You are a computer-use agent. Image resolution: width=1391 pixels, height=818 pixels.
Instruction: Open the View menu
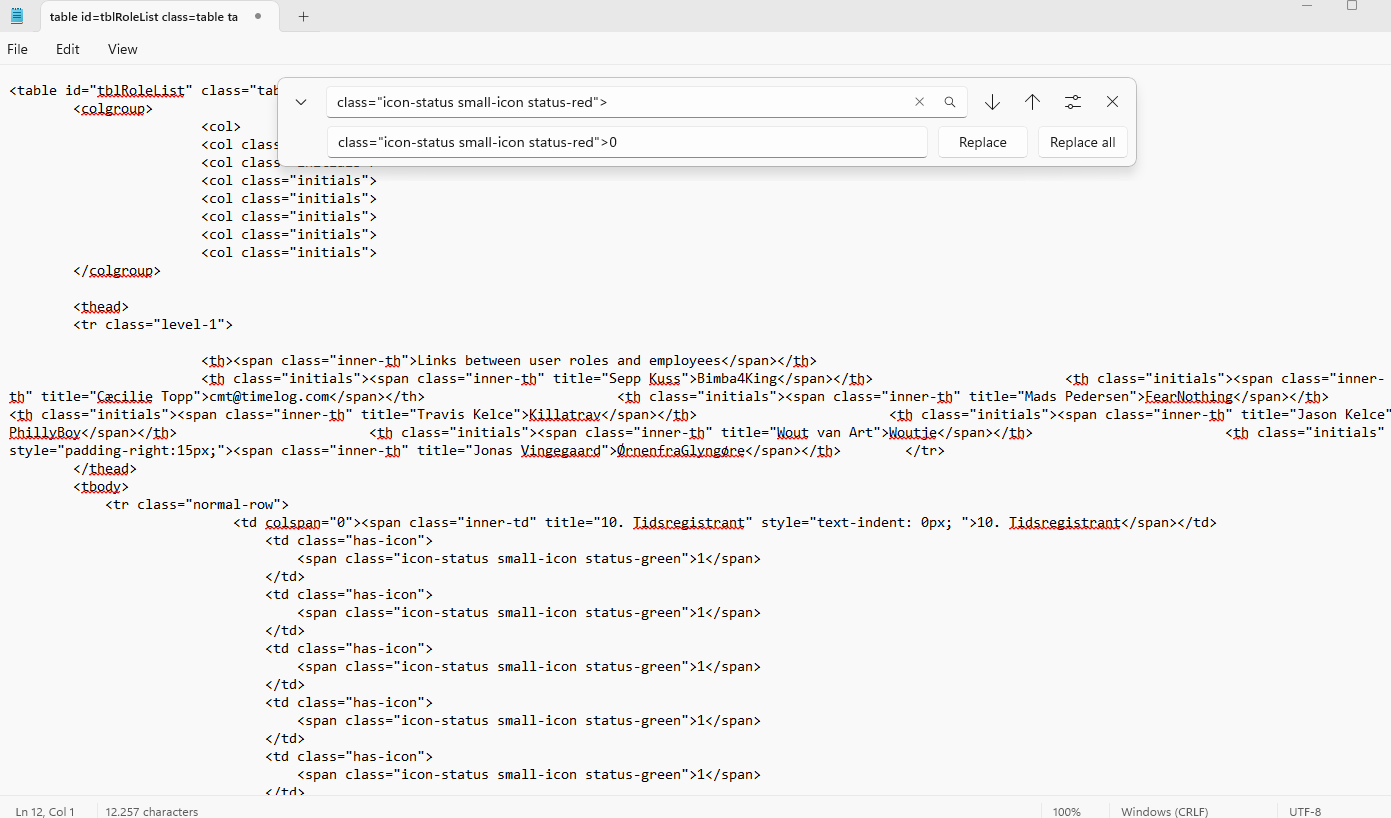point(122,49)
